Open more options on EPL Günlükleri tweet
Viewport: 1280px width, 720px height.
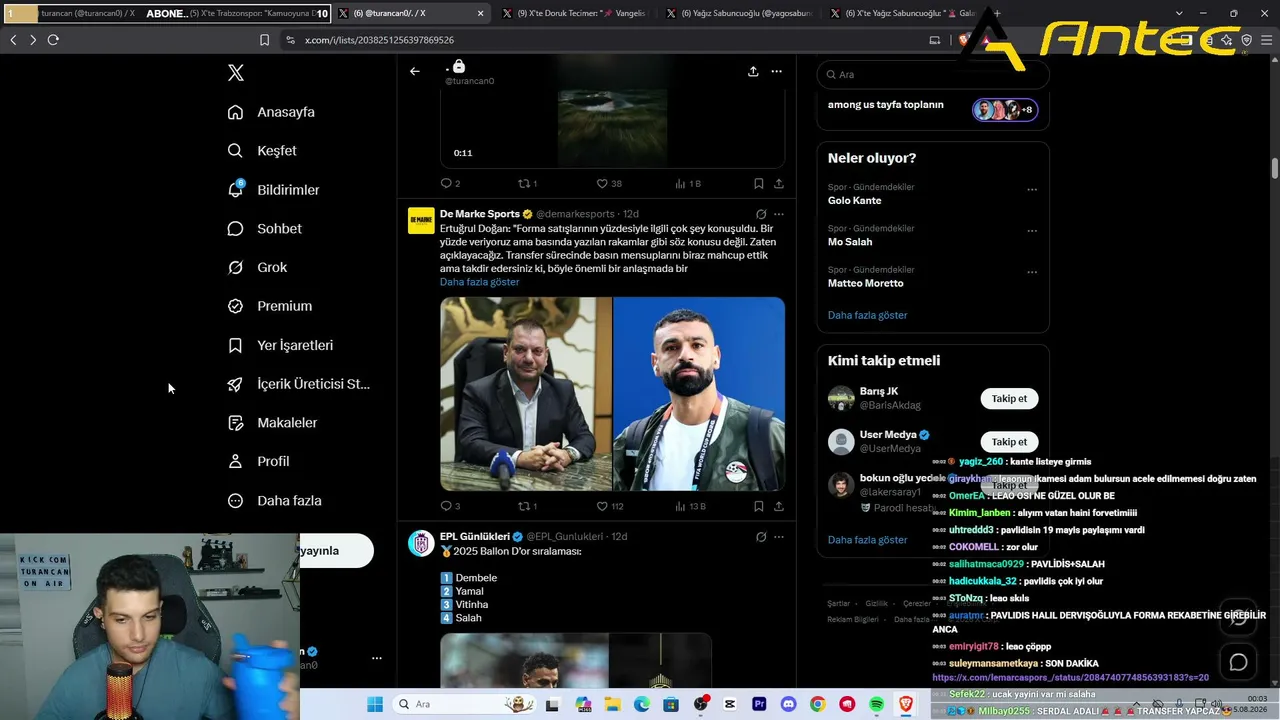779,537
